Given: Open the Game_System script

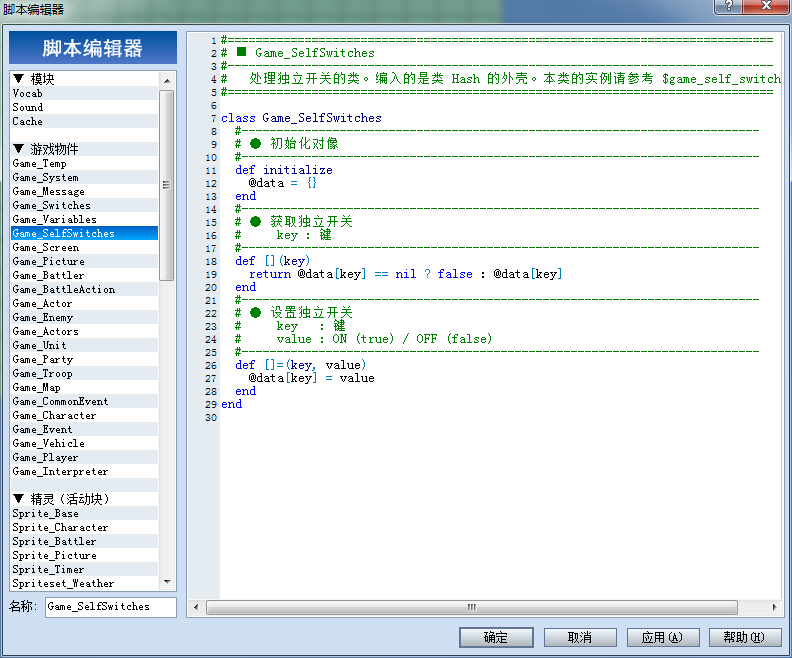Looking at the screenshot, I should click(x=84, y=177).
